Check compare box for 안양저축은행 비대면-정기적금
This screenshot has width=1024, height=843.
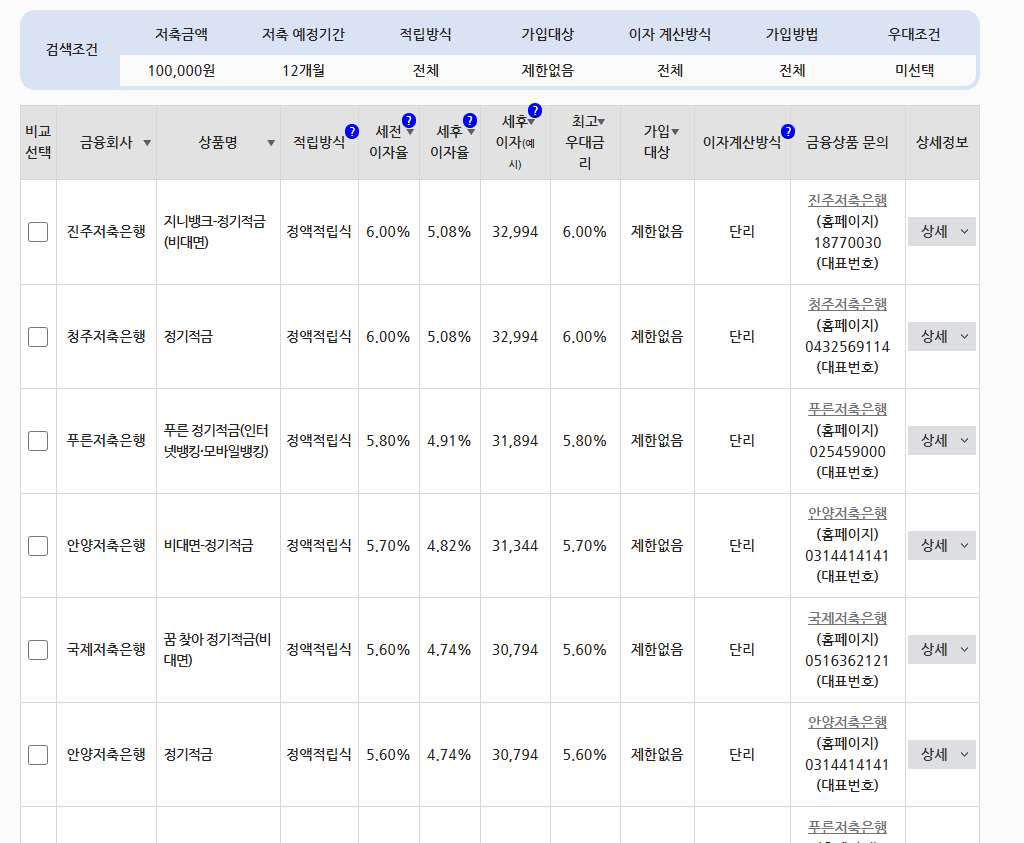click(38, 546)
